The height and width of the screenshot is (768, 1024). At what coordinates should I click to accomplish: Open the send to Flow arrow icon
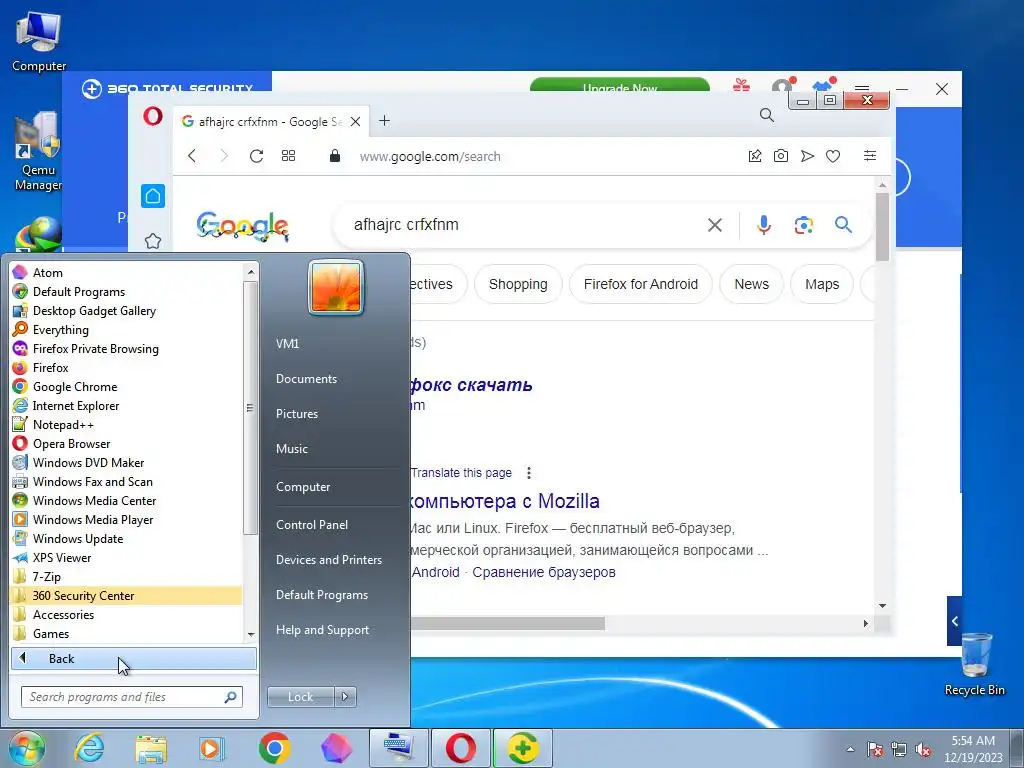[807, 156]
